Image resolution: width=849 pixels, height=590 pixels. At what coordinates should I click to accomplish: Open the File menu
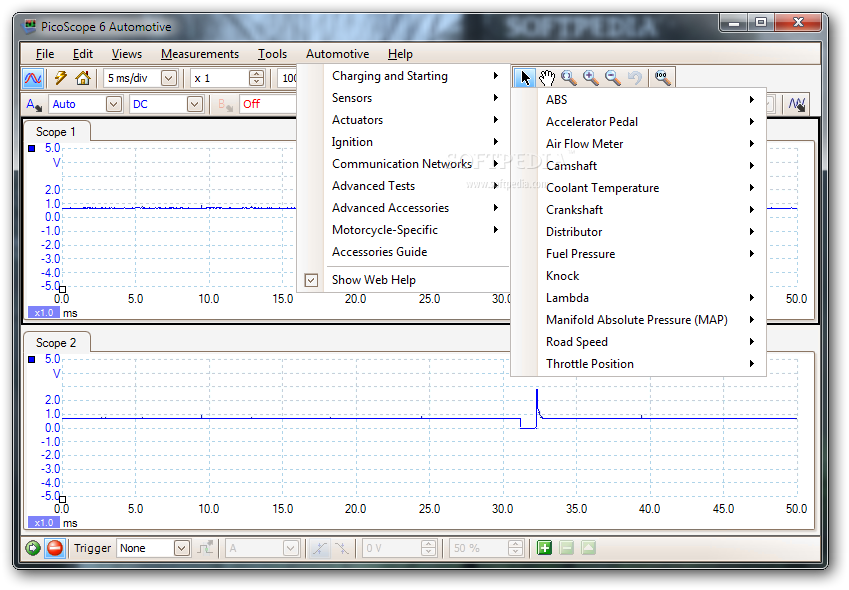pos(45,54)
